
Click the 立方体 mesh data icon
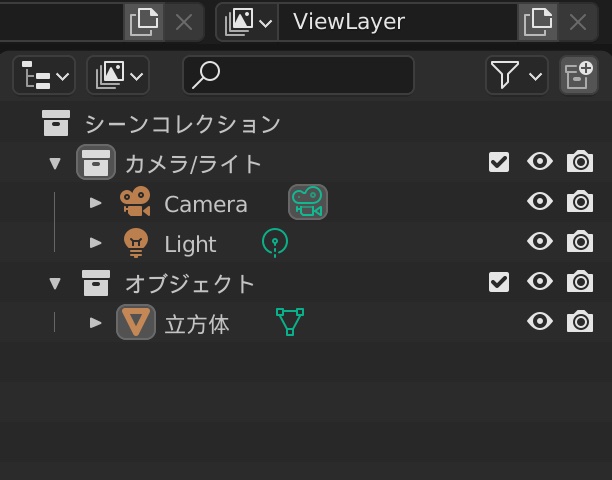point(289,322)
